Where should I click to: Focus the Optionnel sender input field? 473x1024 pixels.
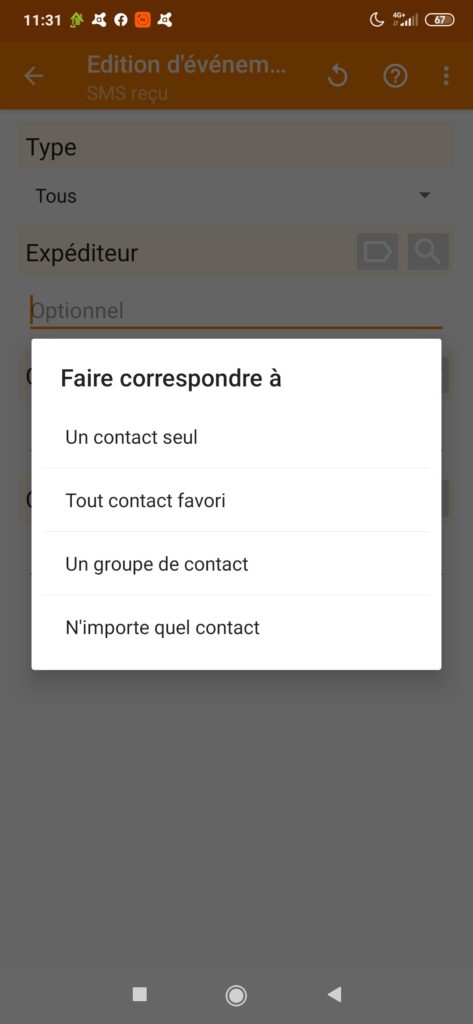point(236,310)
